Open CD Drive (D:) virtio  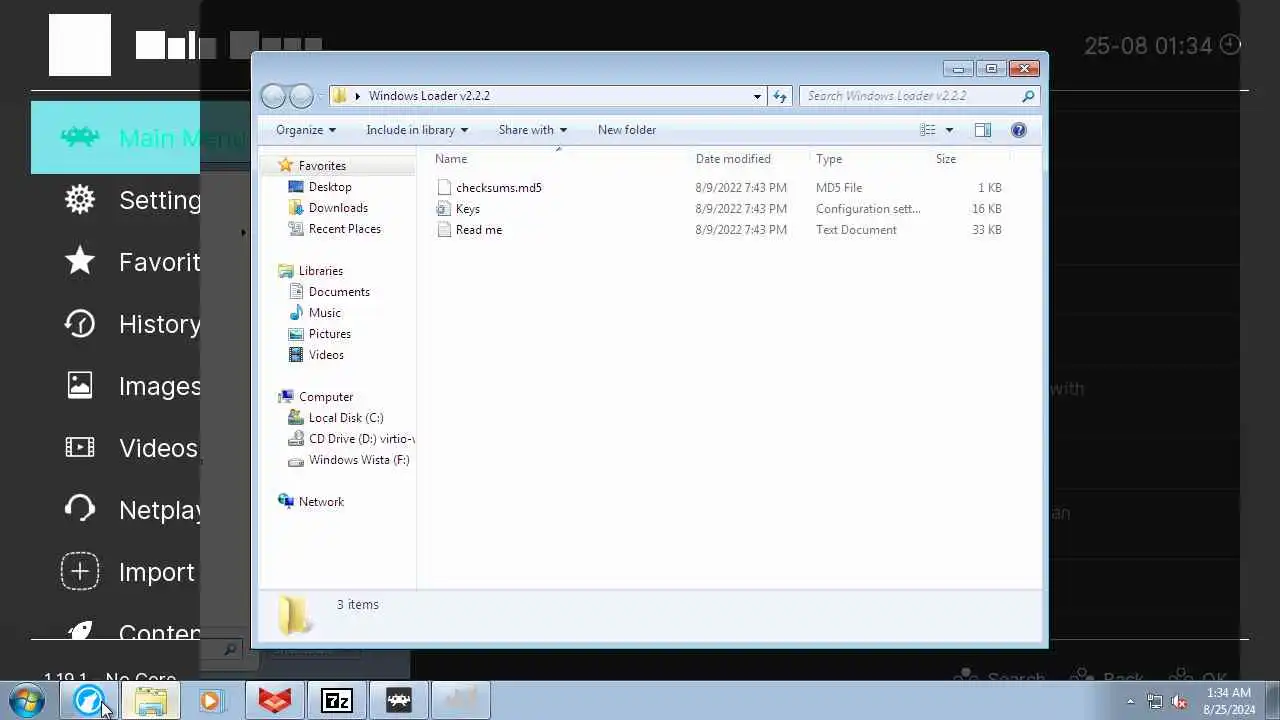[361, 439]
